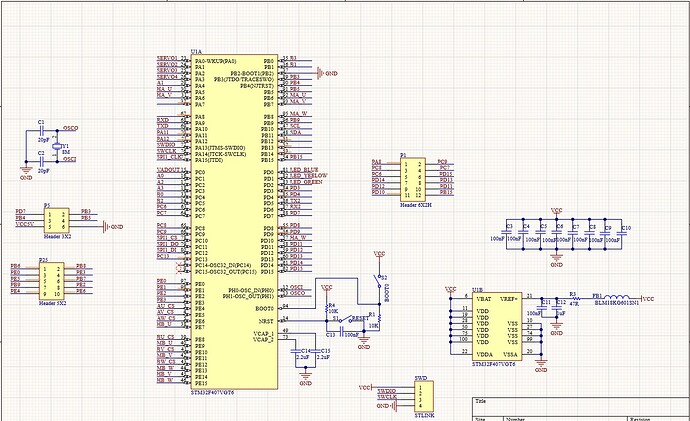Select the P25 Header 5X2 connector
This screenshot has width=690, height=421.
[51, 278]
